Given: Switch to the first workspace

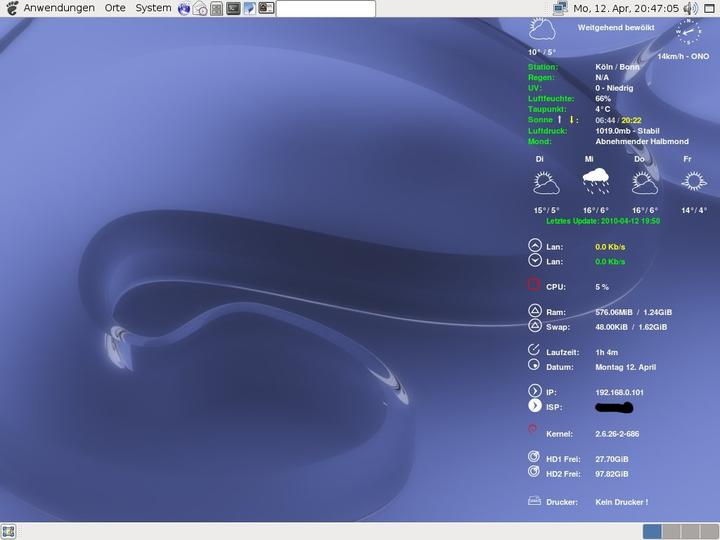Looking at the screenshot, I should [x=652, y=532].
